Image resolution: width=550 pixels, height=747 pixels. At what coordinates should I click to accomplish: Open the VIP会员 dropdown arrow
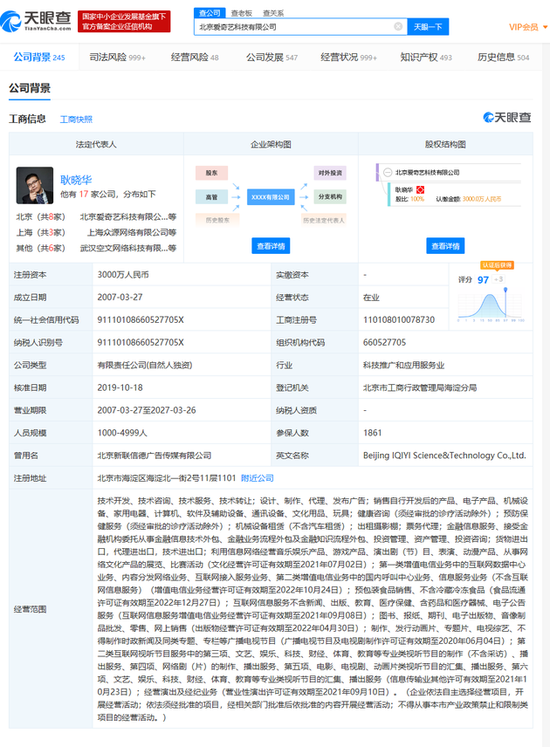click(545, 27)
